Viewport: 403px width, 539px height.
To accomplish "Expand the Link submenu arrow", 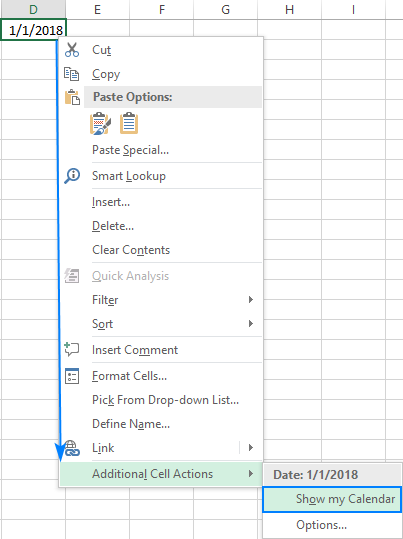I will point(251,448).
